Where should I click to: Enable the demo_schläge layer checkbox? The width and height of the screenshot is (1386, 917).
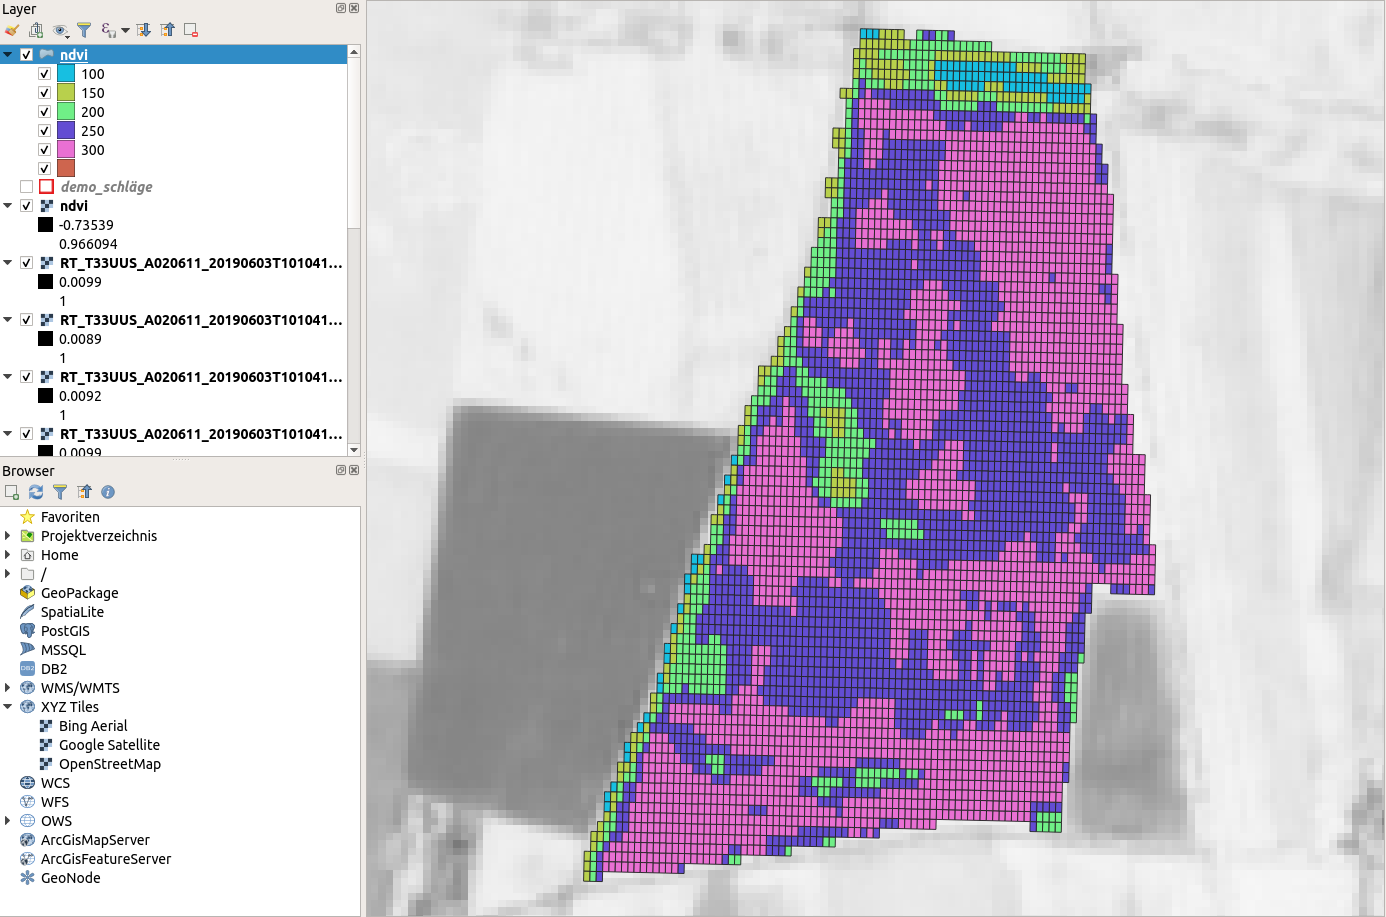click(x=27, y=187)
